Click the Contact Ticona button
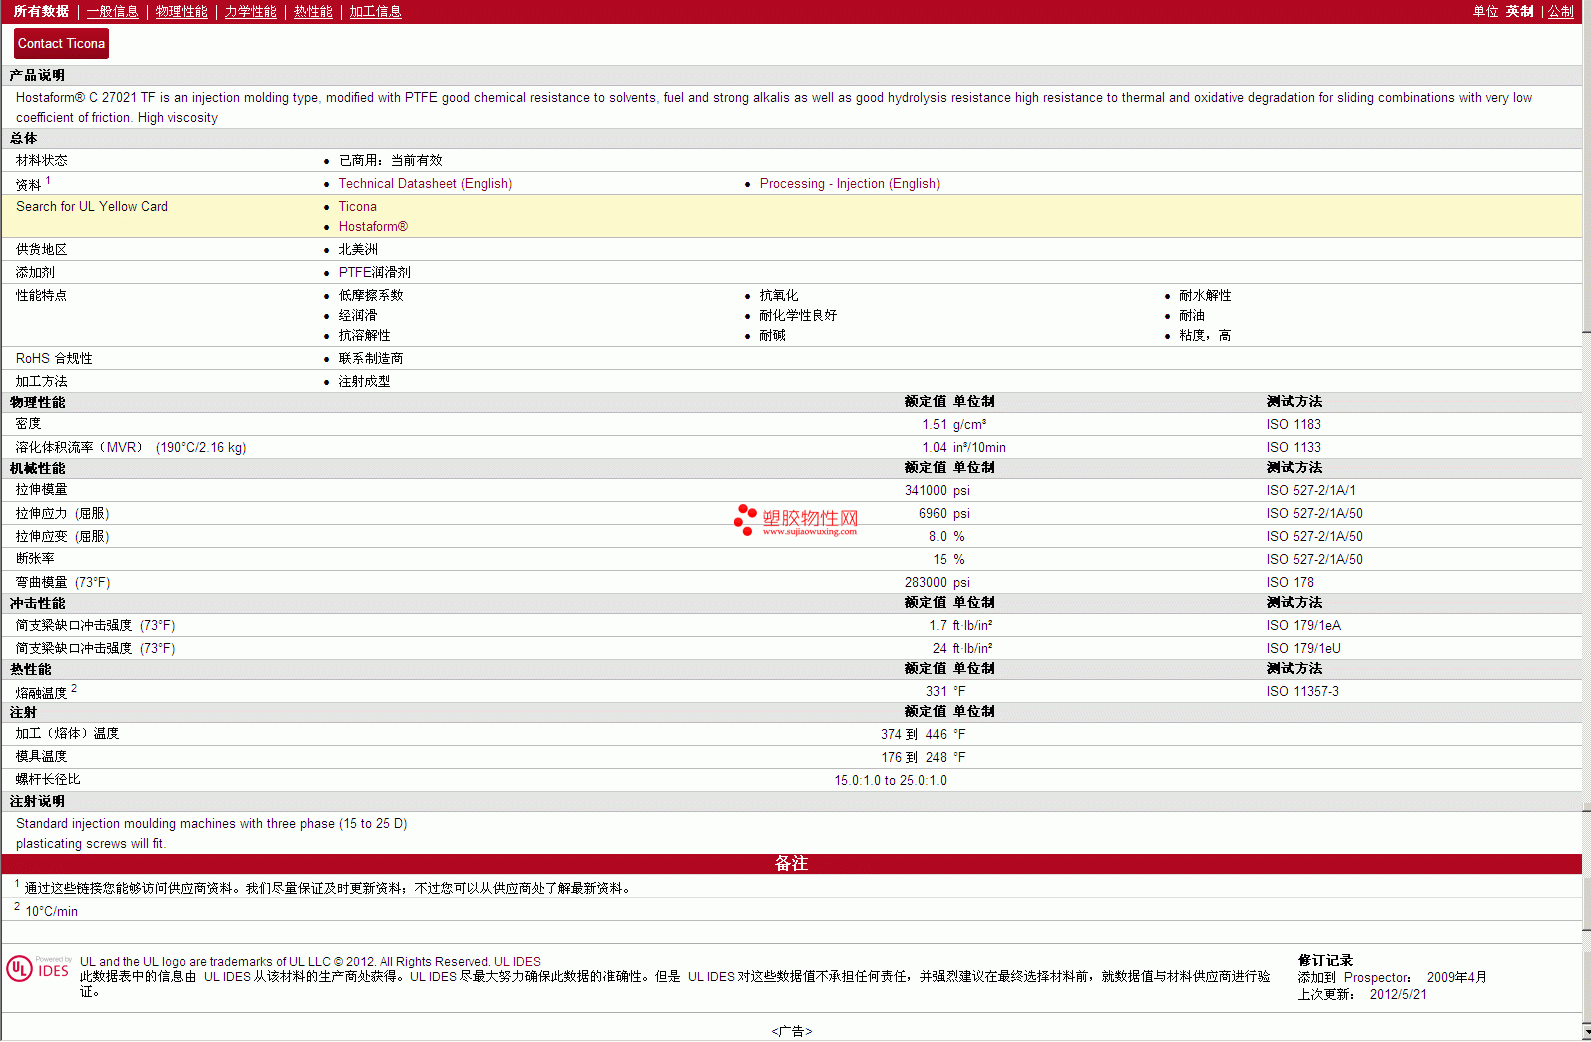 click(x=61, y=44)
